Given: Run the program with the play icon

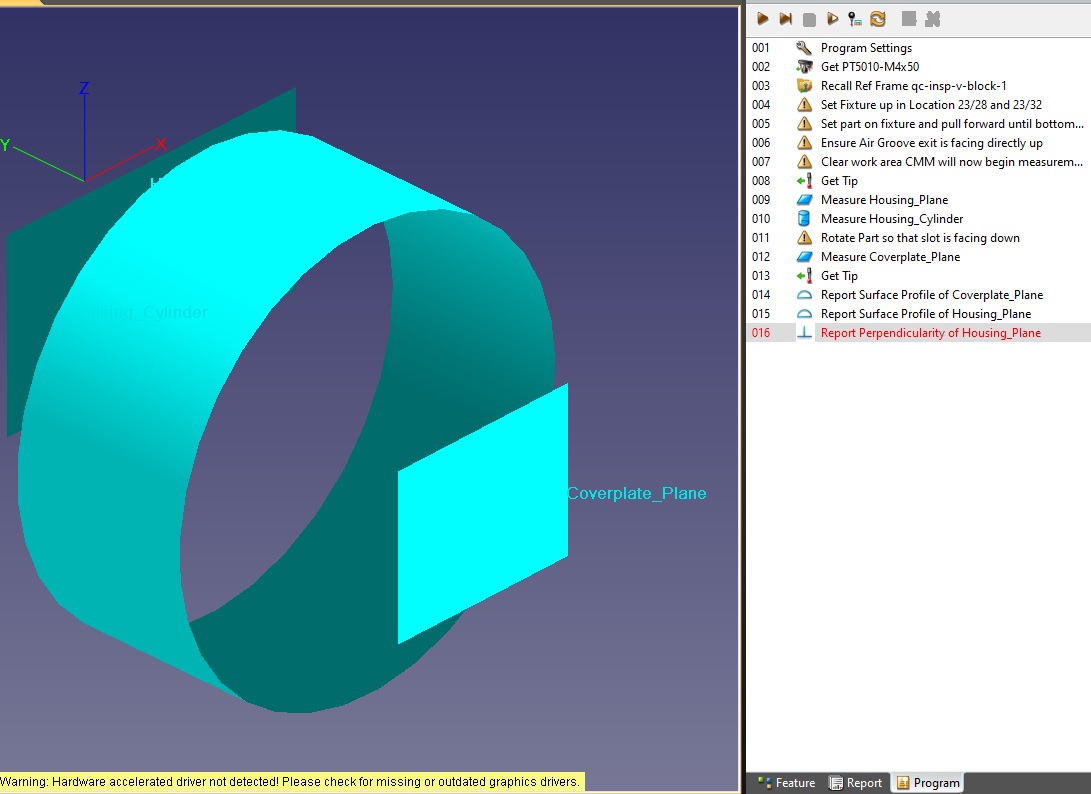Looking at the screenshot, I should [763, 19].
